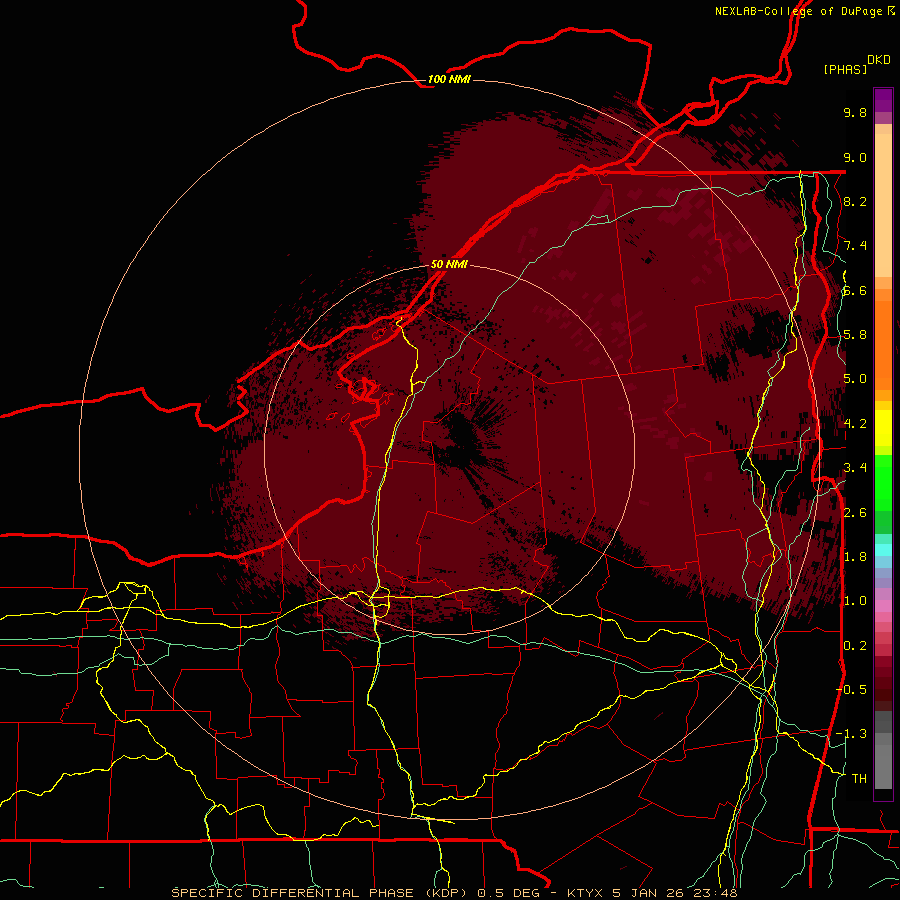Select the -1.3 value on the scale
Image resolution: width=900 pixels, height=900 pixels.
pyautogui.click(x=851, y=734)
